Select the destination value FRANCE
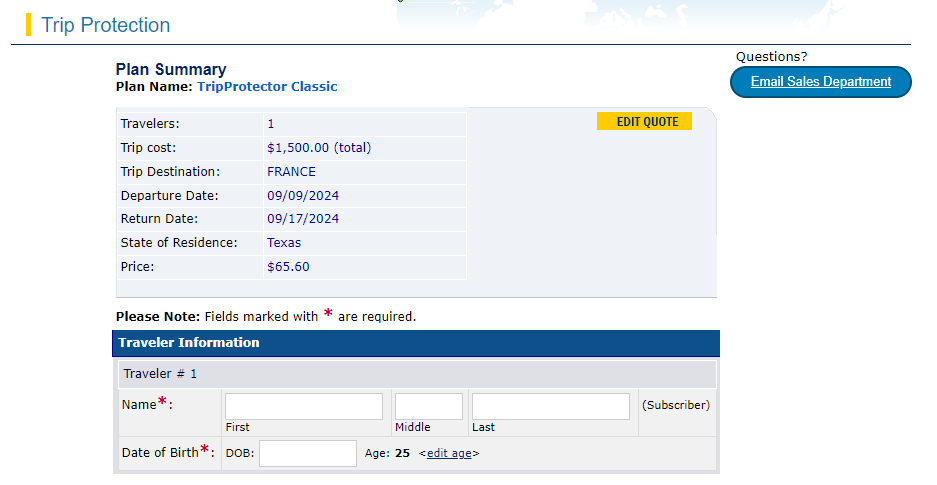This screenshot has width=937, height=485. click(x=291, y=171)
